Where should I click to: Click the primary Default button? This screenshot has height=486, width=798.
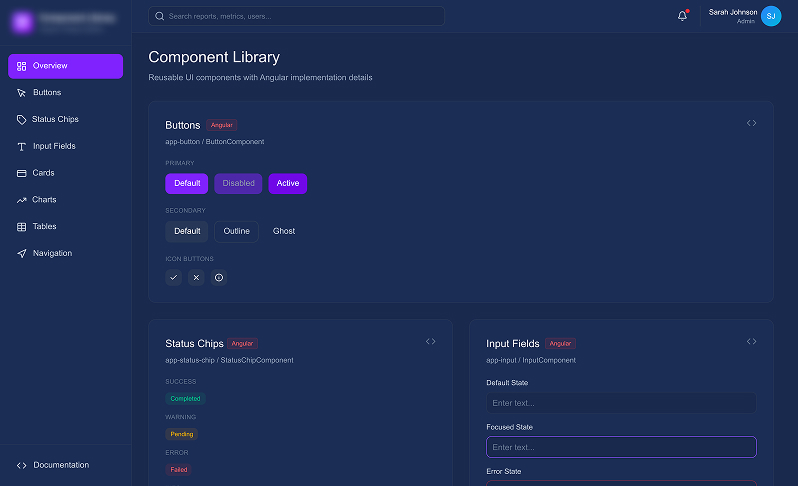[187, 183]
